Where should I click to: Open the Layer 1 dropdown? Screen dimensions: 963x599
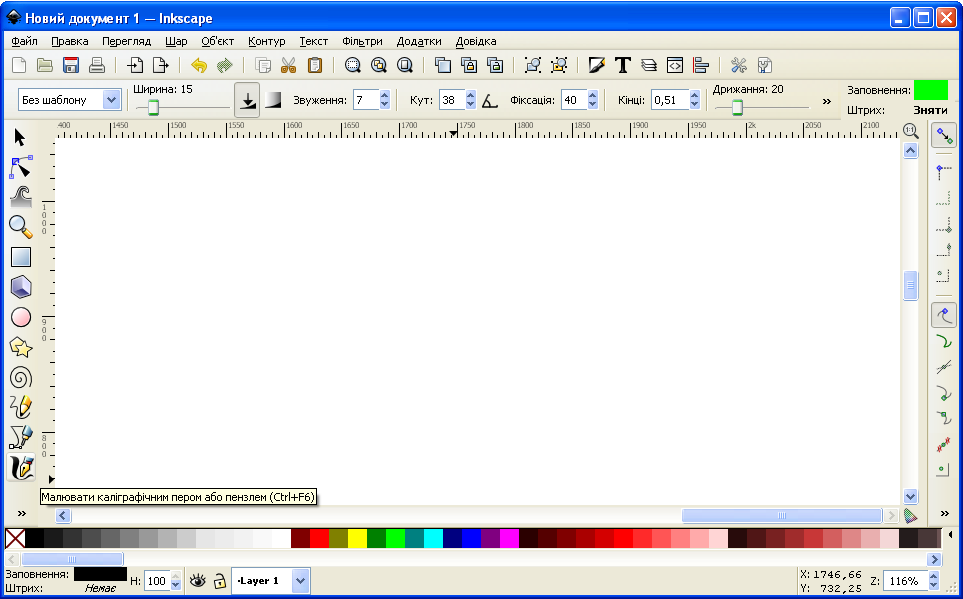(x=301, y=580)
